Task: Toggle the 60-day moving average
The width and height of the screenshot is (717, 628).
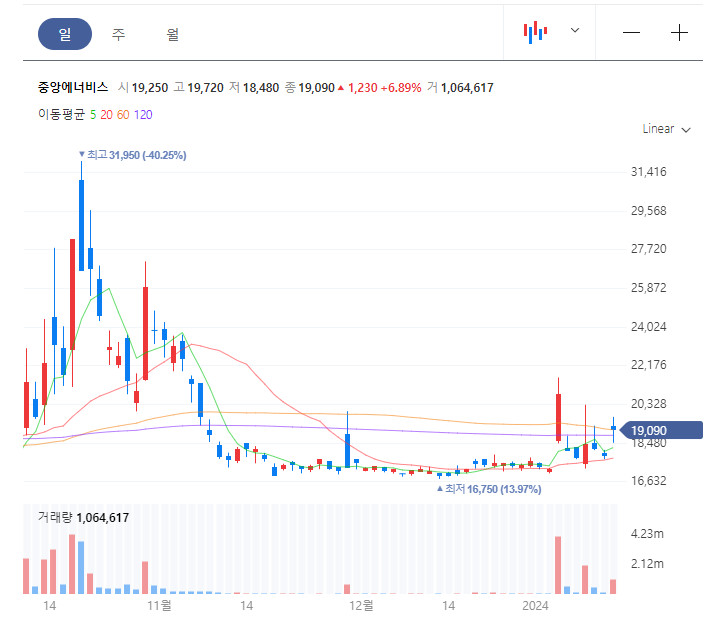Action: click(123, 115)
